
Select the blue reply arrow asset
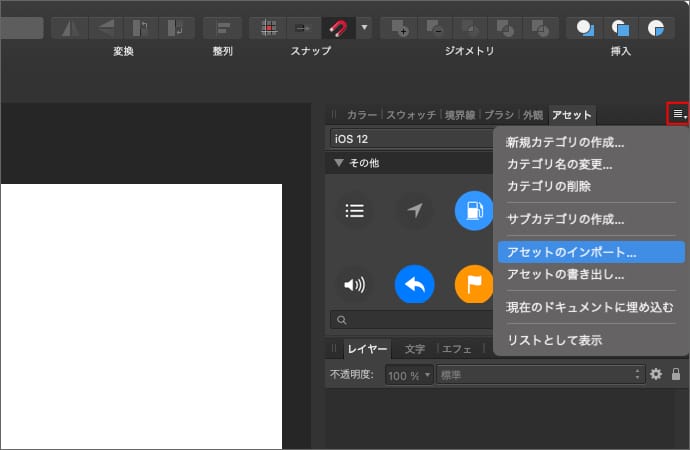tap(414, 285)
